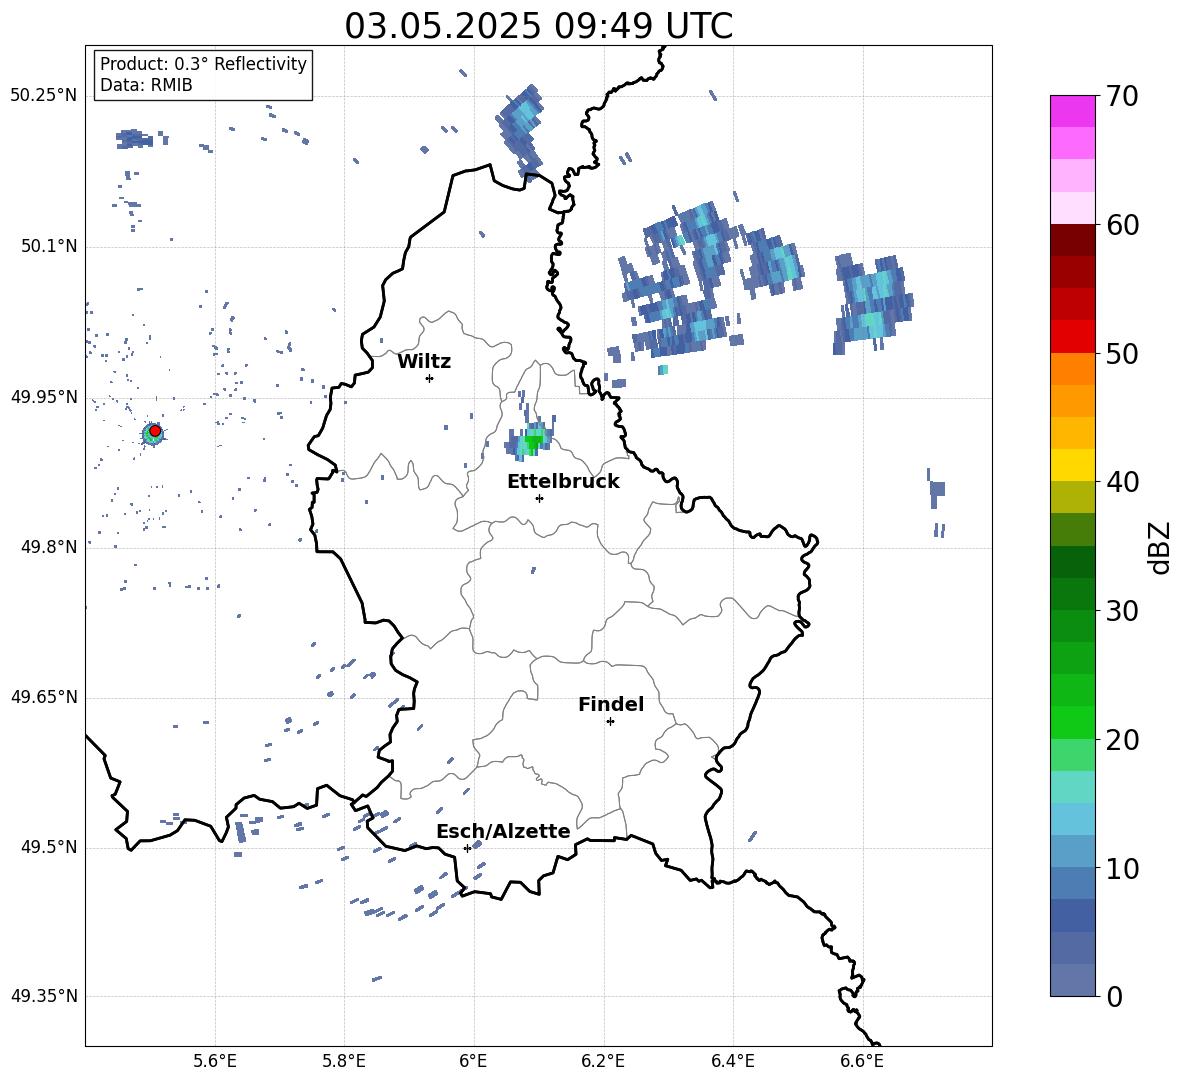
Task: Click the 0 tick on colorbar
Action: (1114, 997)
